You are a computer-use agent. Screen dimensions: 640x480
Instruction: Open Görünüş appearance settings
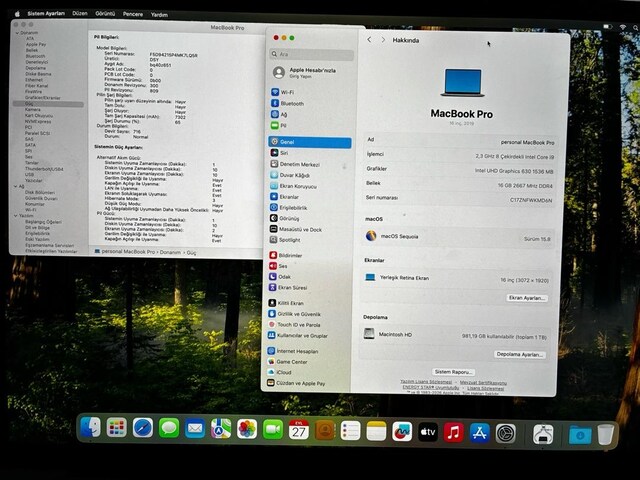coord(284,218)
